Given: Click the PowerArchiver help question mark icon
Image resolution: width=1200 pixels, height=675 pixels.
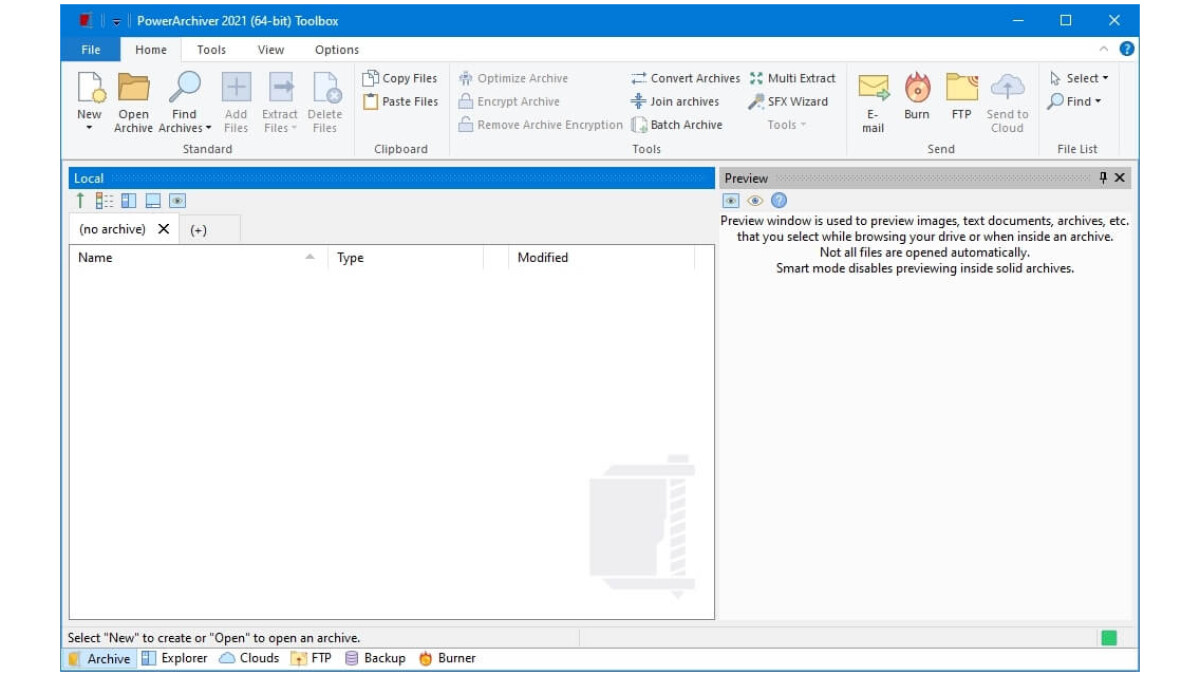Looking at the screenshot, I should (x=1127, y=49).
